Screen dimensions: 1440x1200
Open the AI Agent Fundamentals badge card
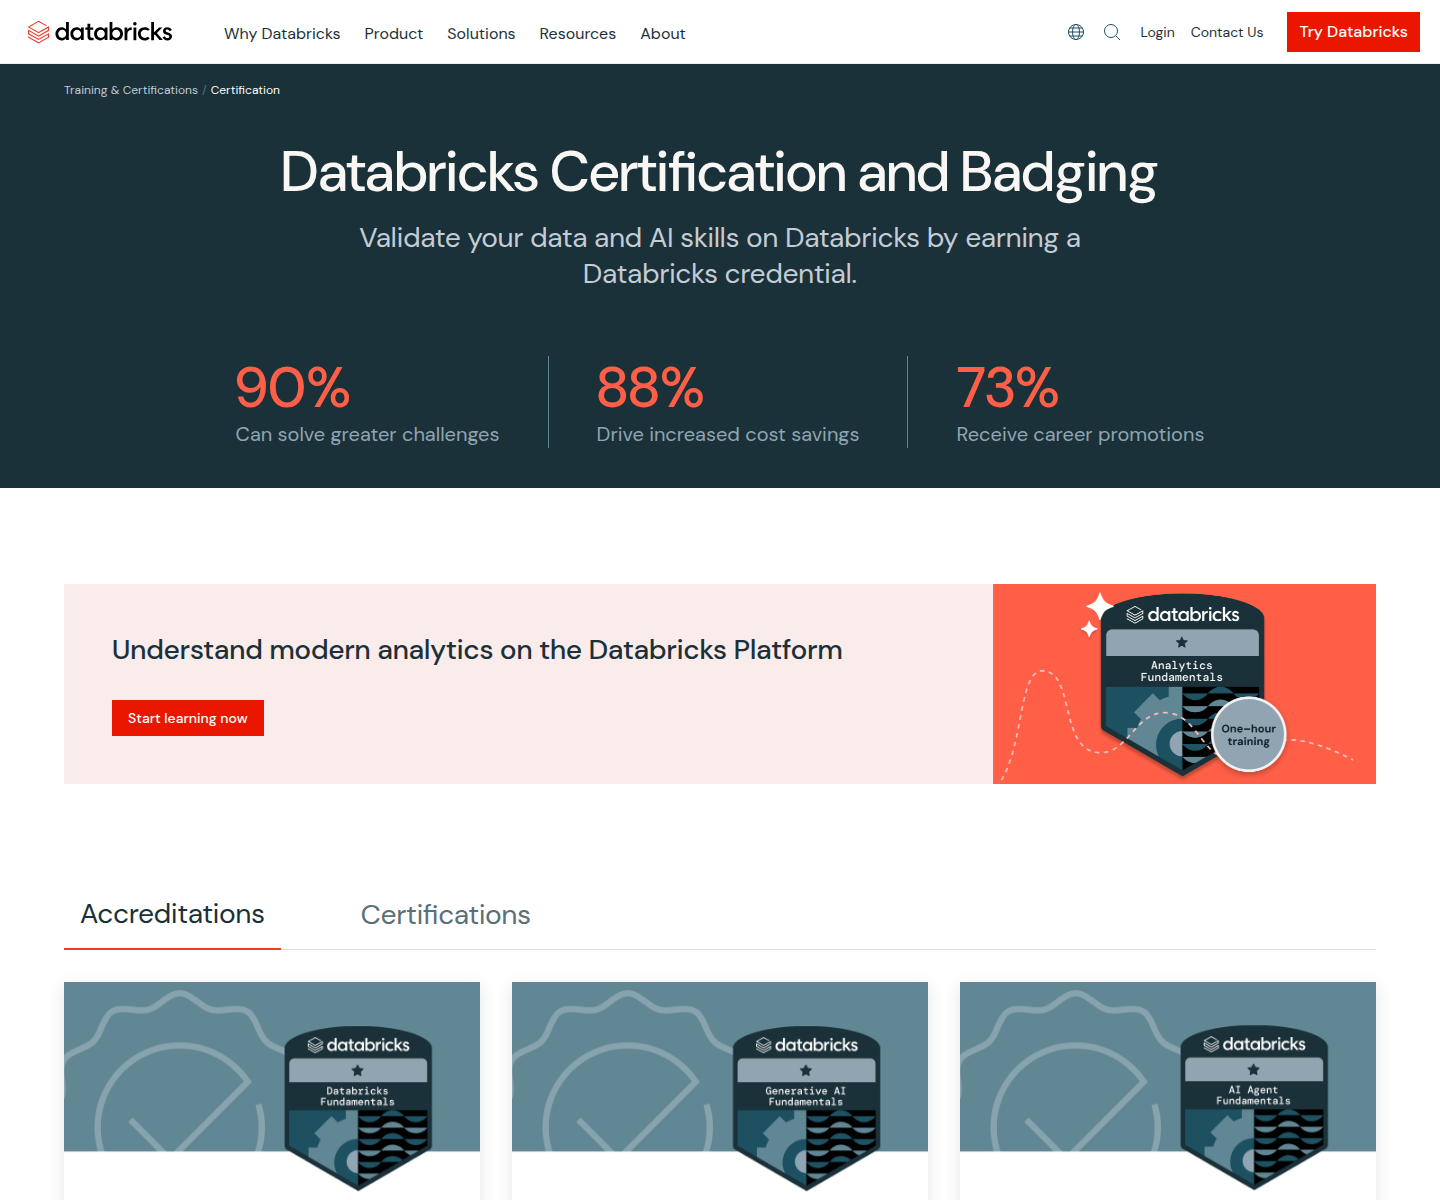pyautogui.click(x=1168, y=1090)
